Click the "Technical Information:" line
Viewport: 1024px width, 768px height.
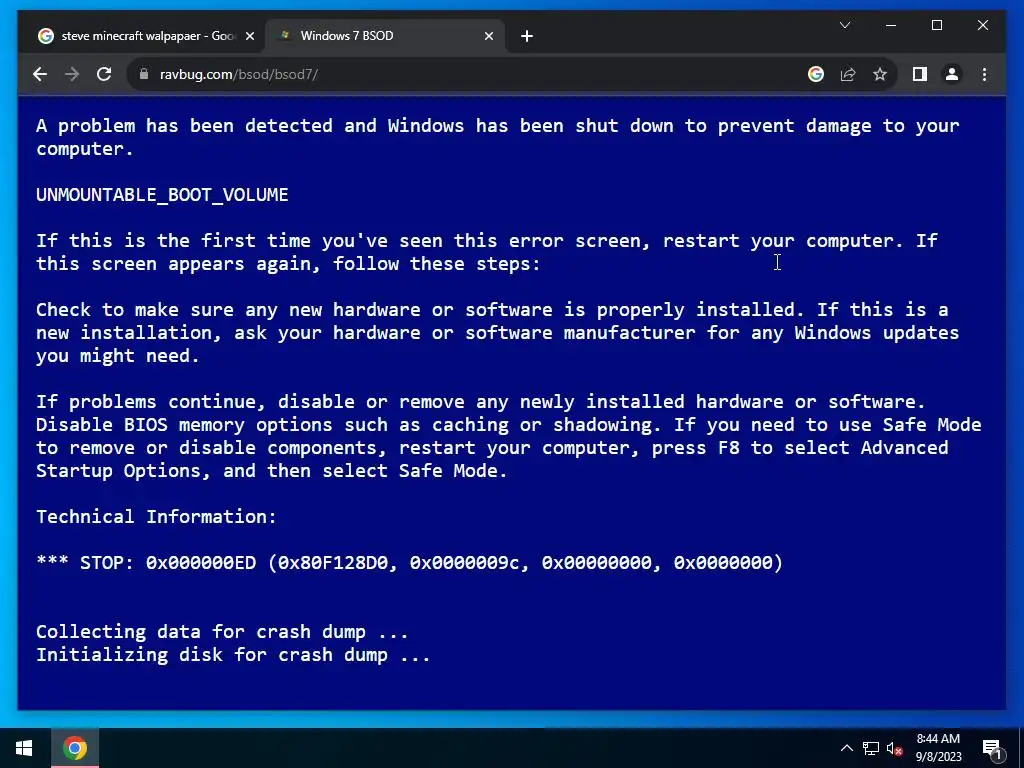(156, 517)
